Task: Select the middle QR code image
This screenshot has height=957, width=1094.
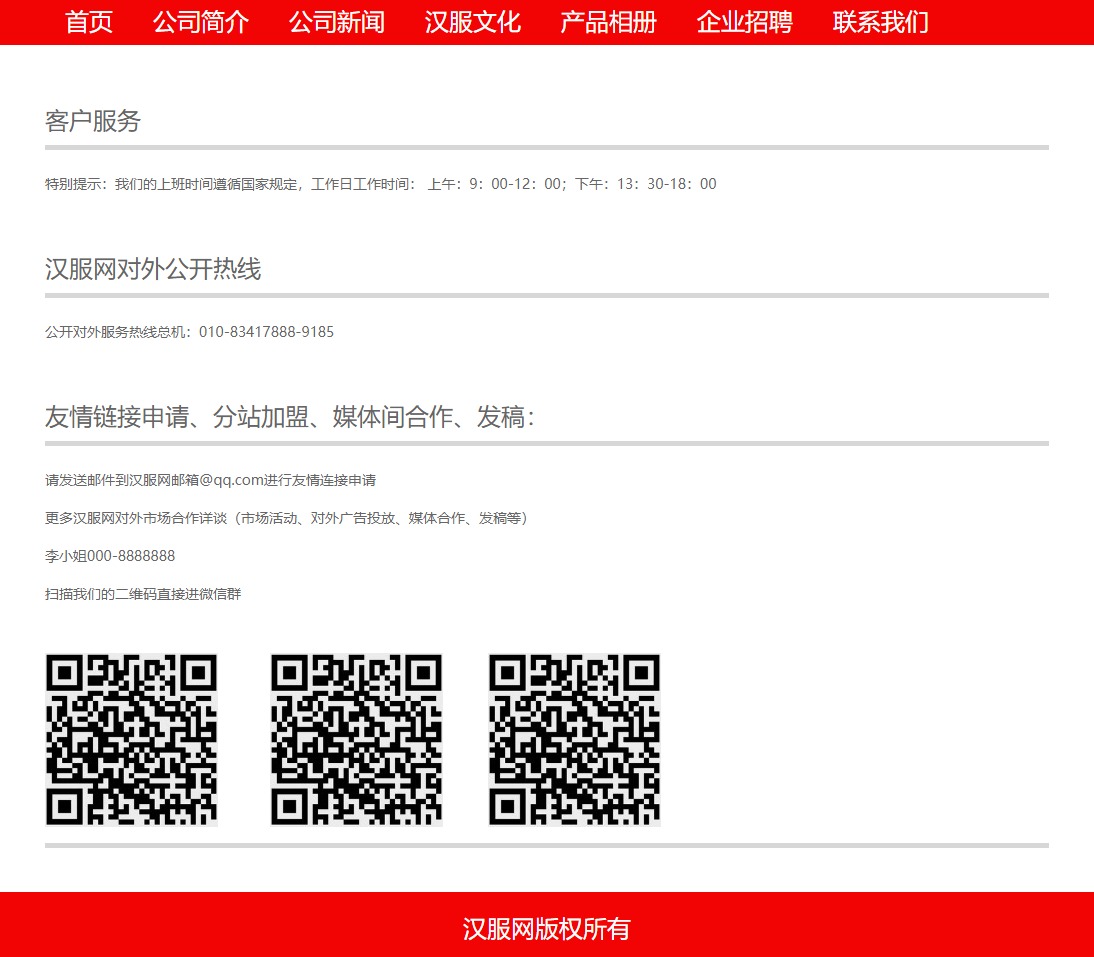Action: tap(356, 740)
